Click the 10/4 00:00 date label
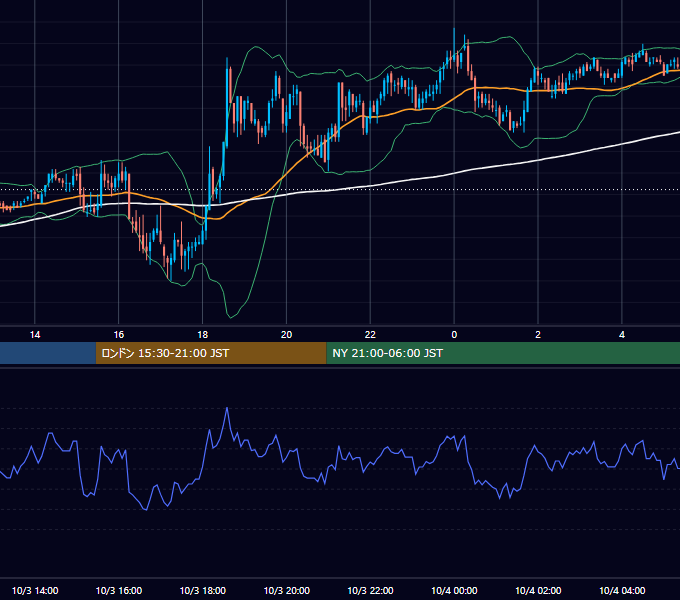Image resolution: width=680 pixels, height=600 pixels. click(x=454, y=590)
